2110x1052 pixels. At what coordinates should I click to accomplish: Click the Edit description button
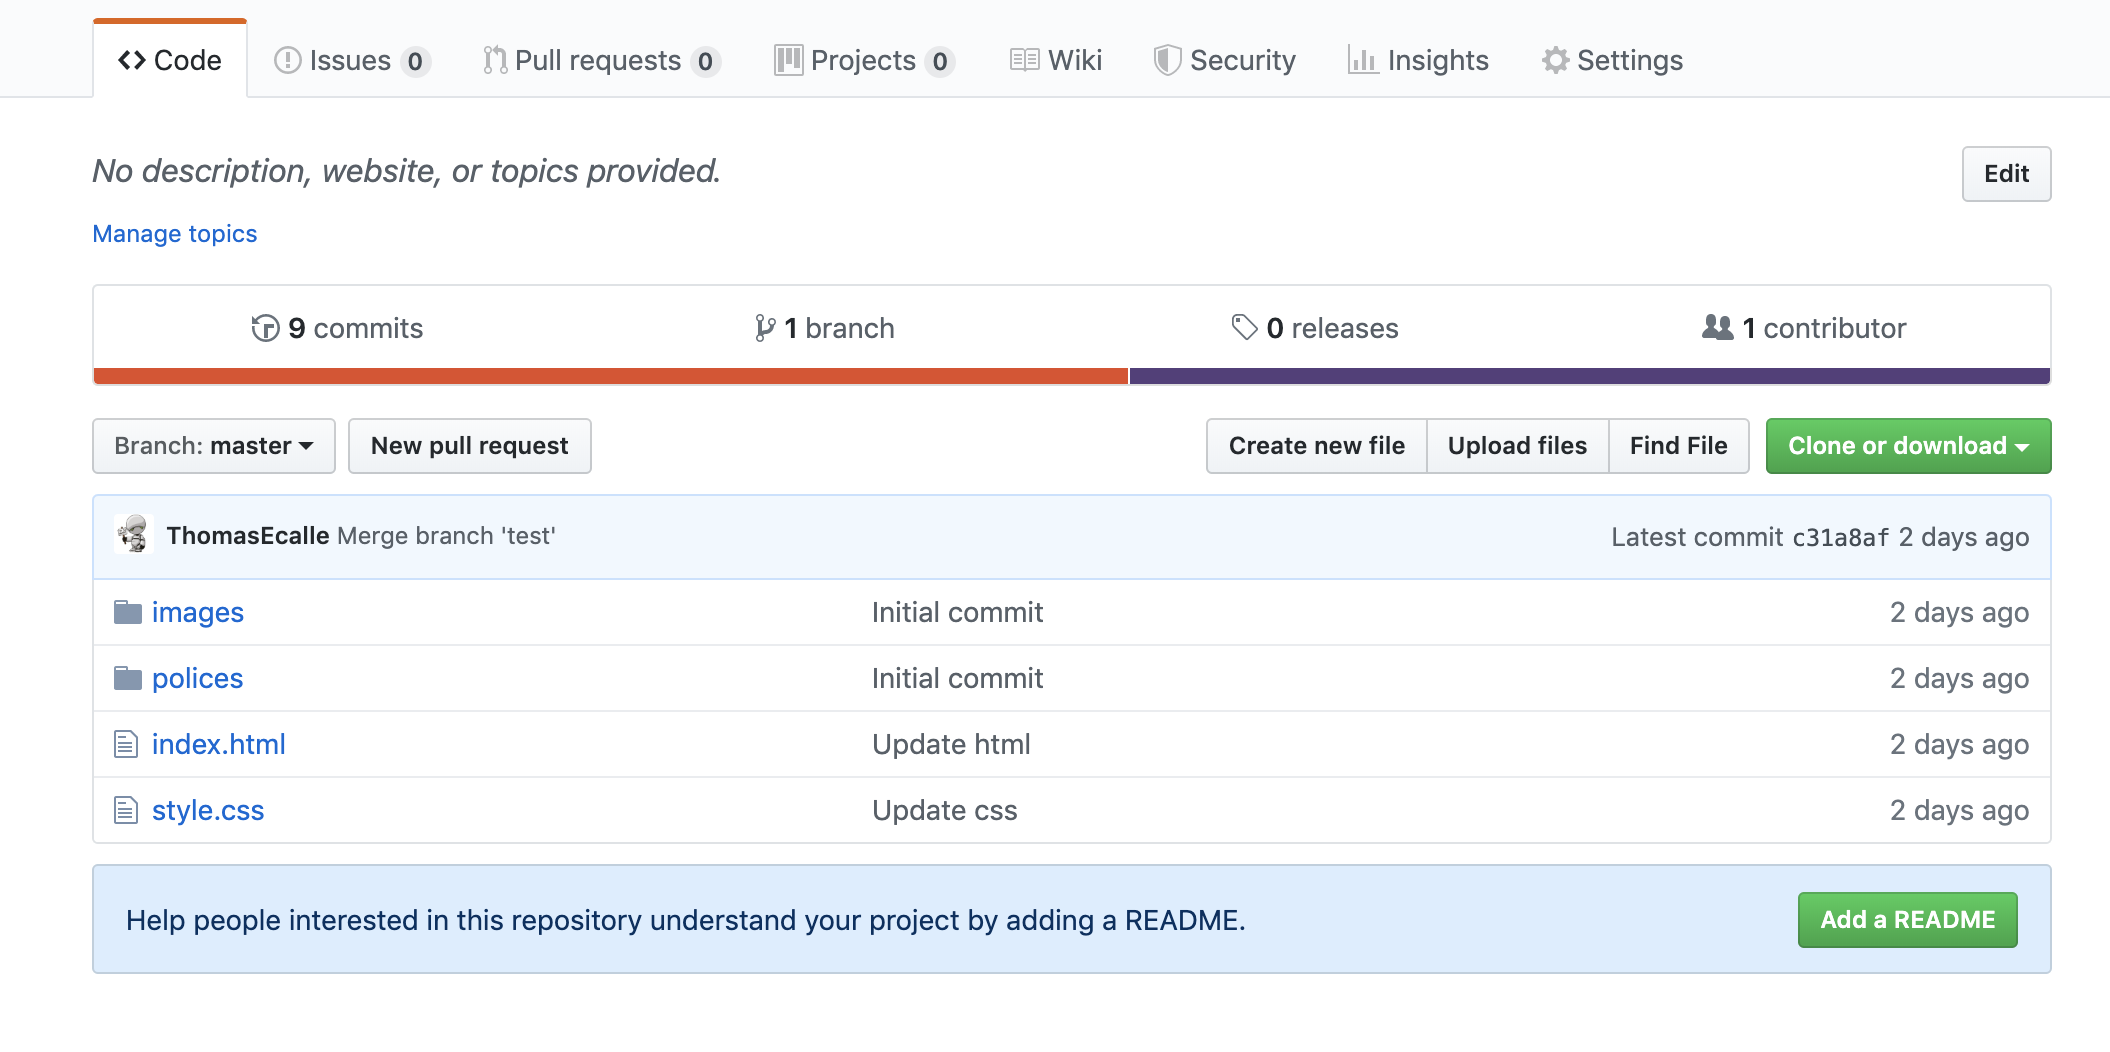(x=2006, y=174)
